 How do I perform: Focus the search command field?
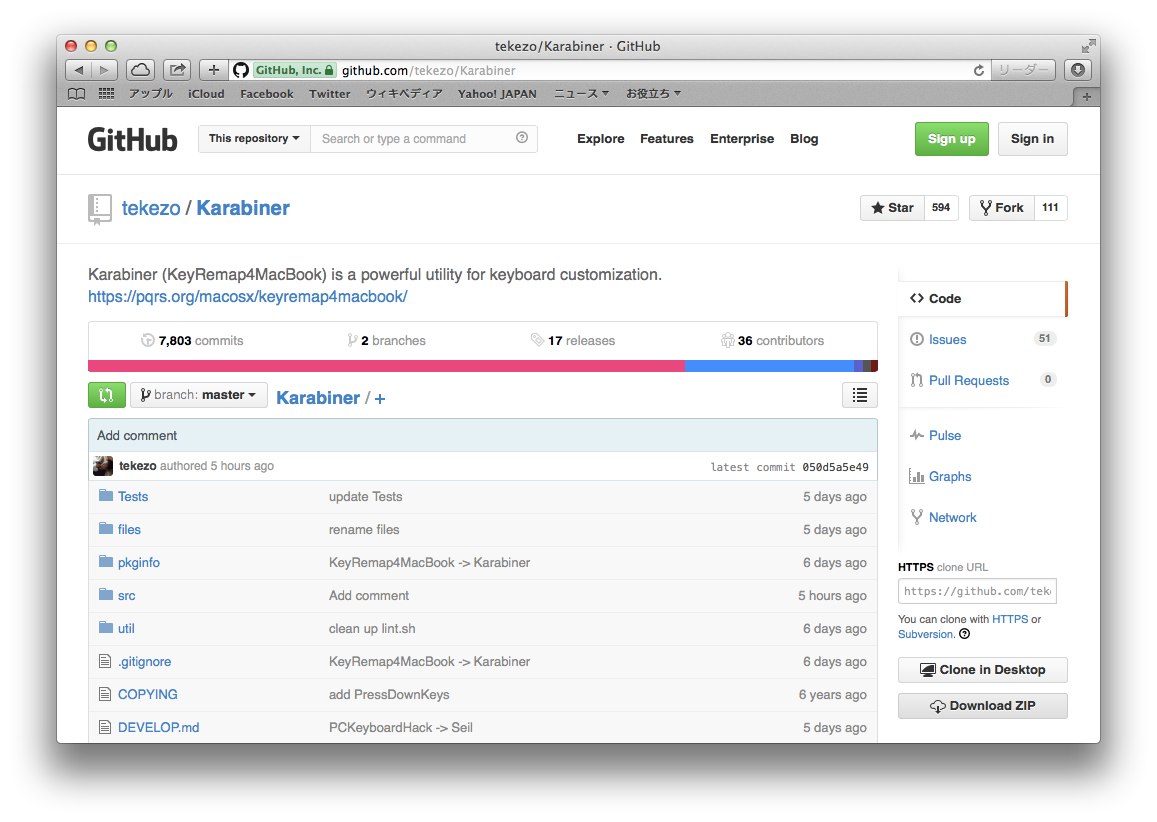coord(424,139)
